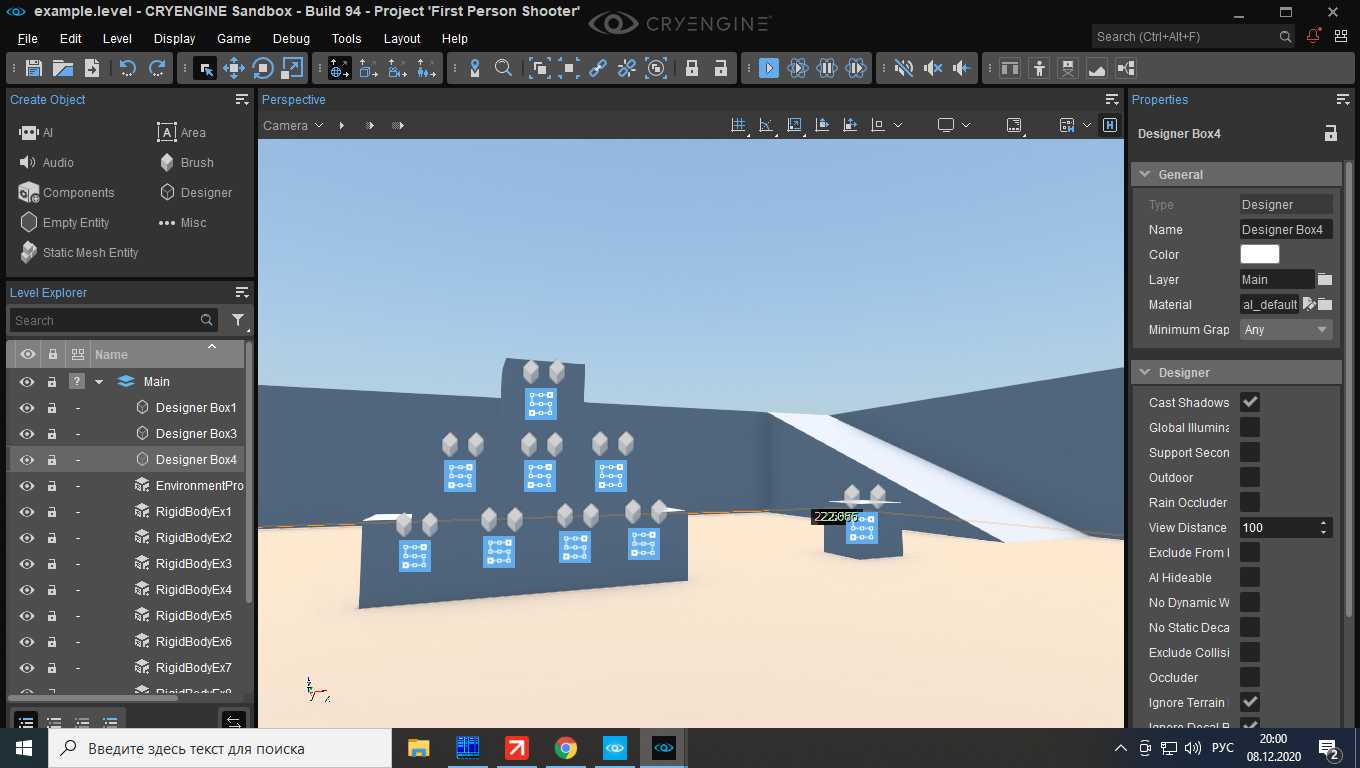Open the Edit menu

tap(70, 38)
